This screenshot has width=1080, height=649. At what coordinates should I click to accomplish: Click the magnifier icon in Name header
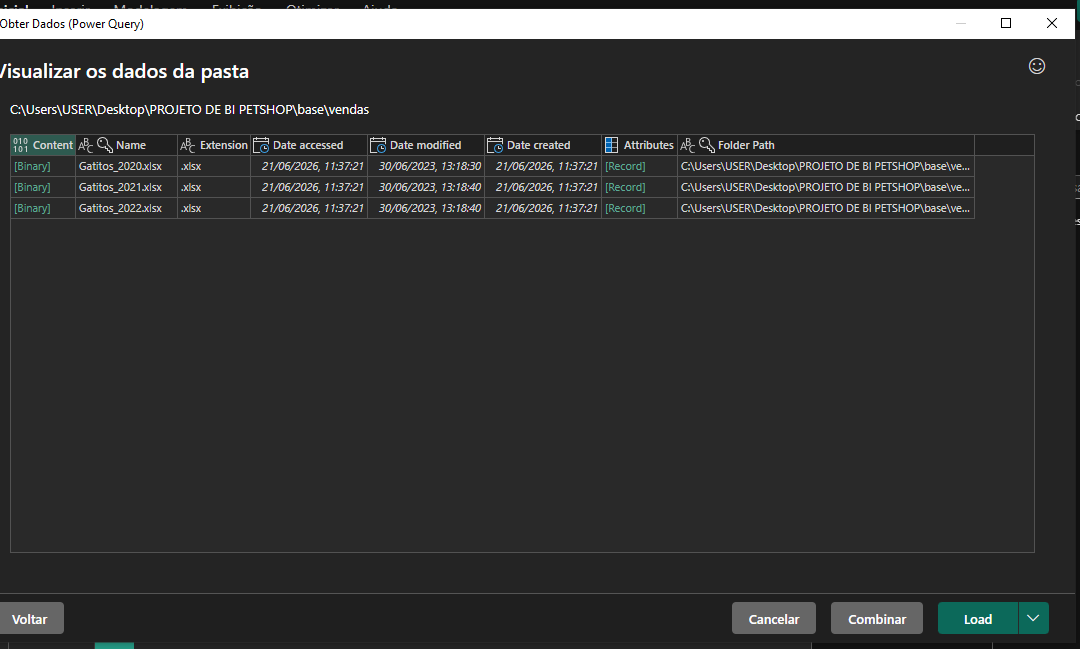point(105,145)
